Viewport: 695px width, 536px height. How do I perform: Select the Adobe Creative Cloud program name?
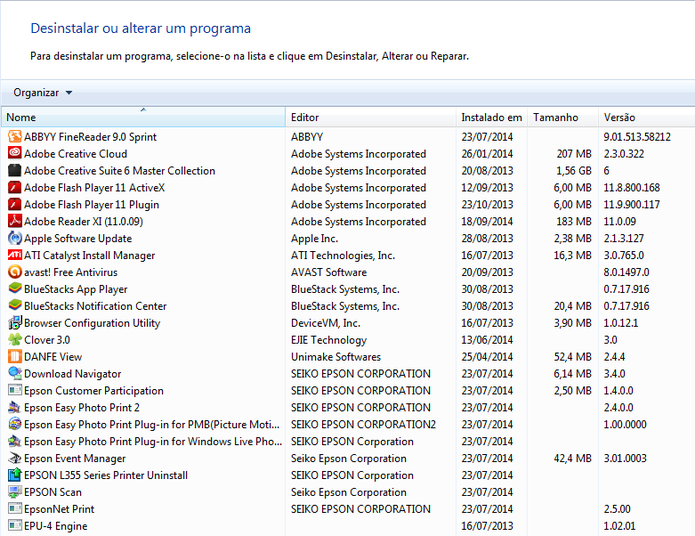75,154
